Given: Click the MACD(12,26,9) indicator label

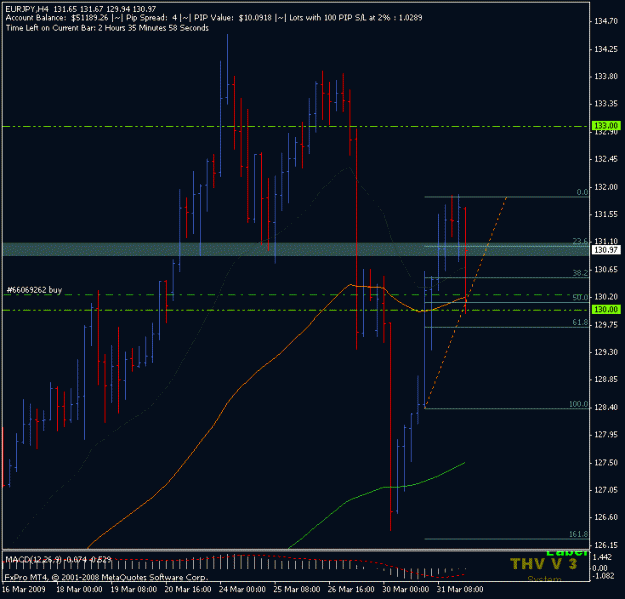Looking at the screenshot, I should point(33,560).
